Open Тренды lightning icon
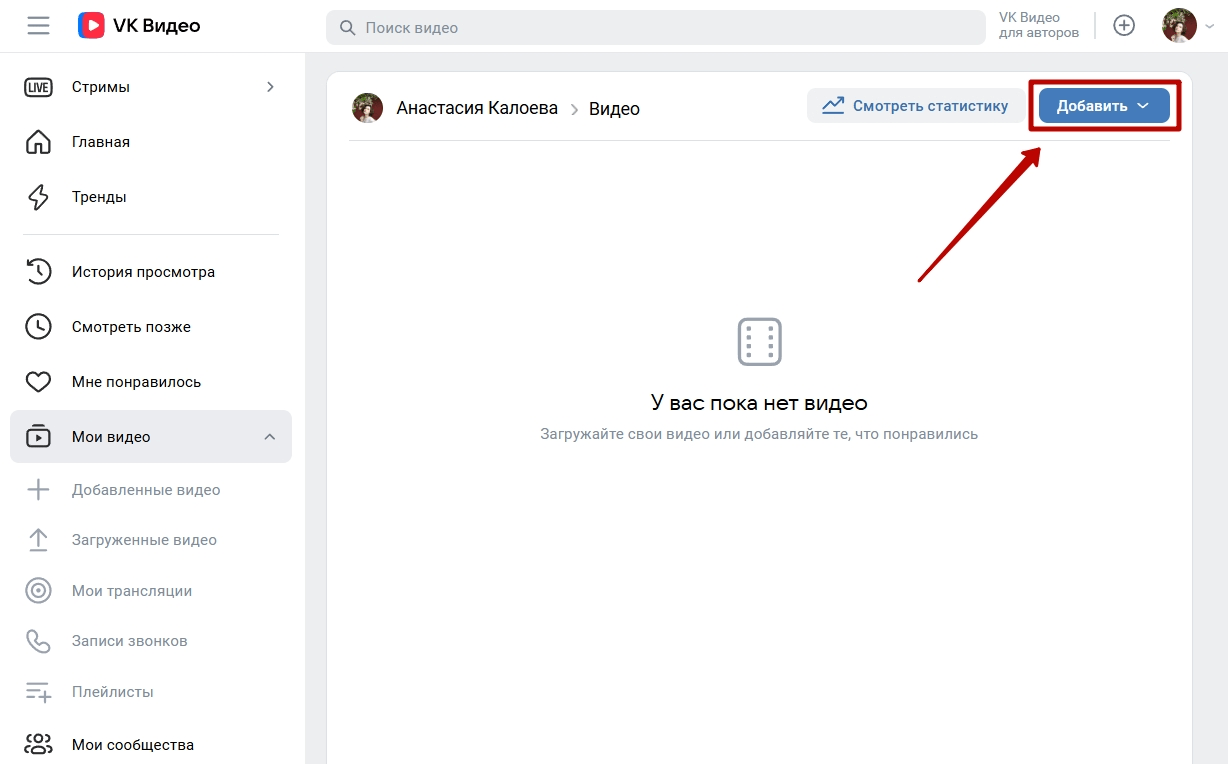Image resolution: width=1228 pixels, height=764 pixels. [x=38, y=197]
